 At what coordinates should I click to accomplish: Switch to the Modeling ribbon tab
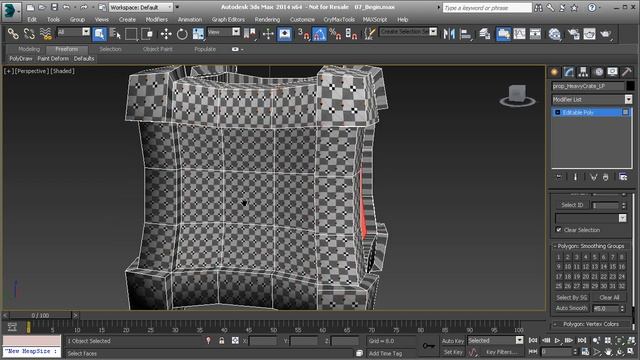[29, 49]
